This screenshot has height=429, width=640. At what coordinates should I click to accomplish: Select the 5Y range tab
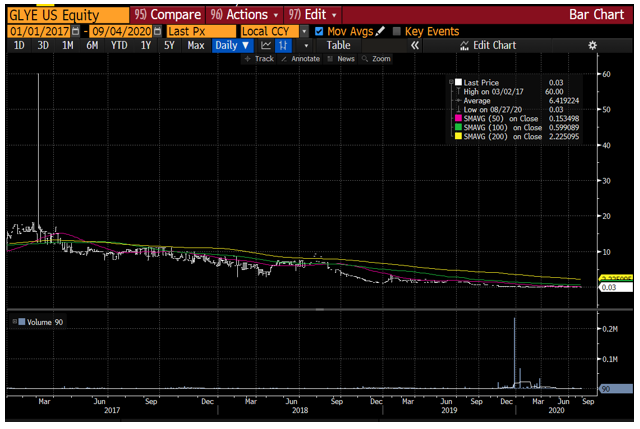(169, 45)
